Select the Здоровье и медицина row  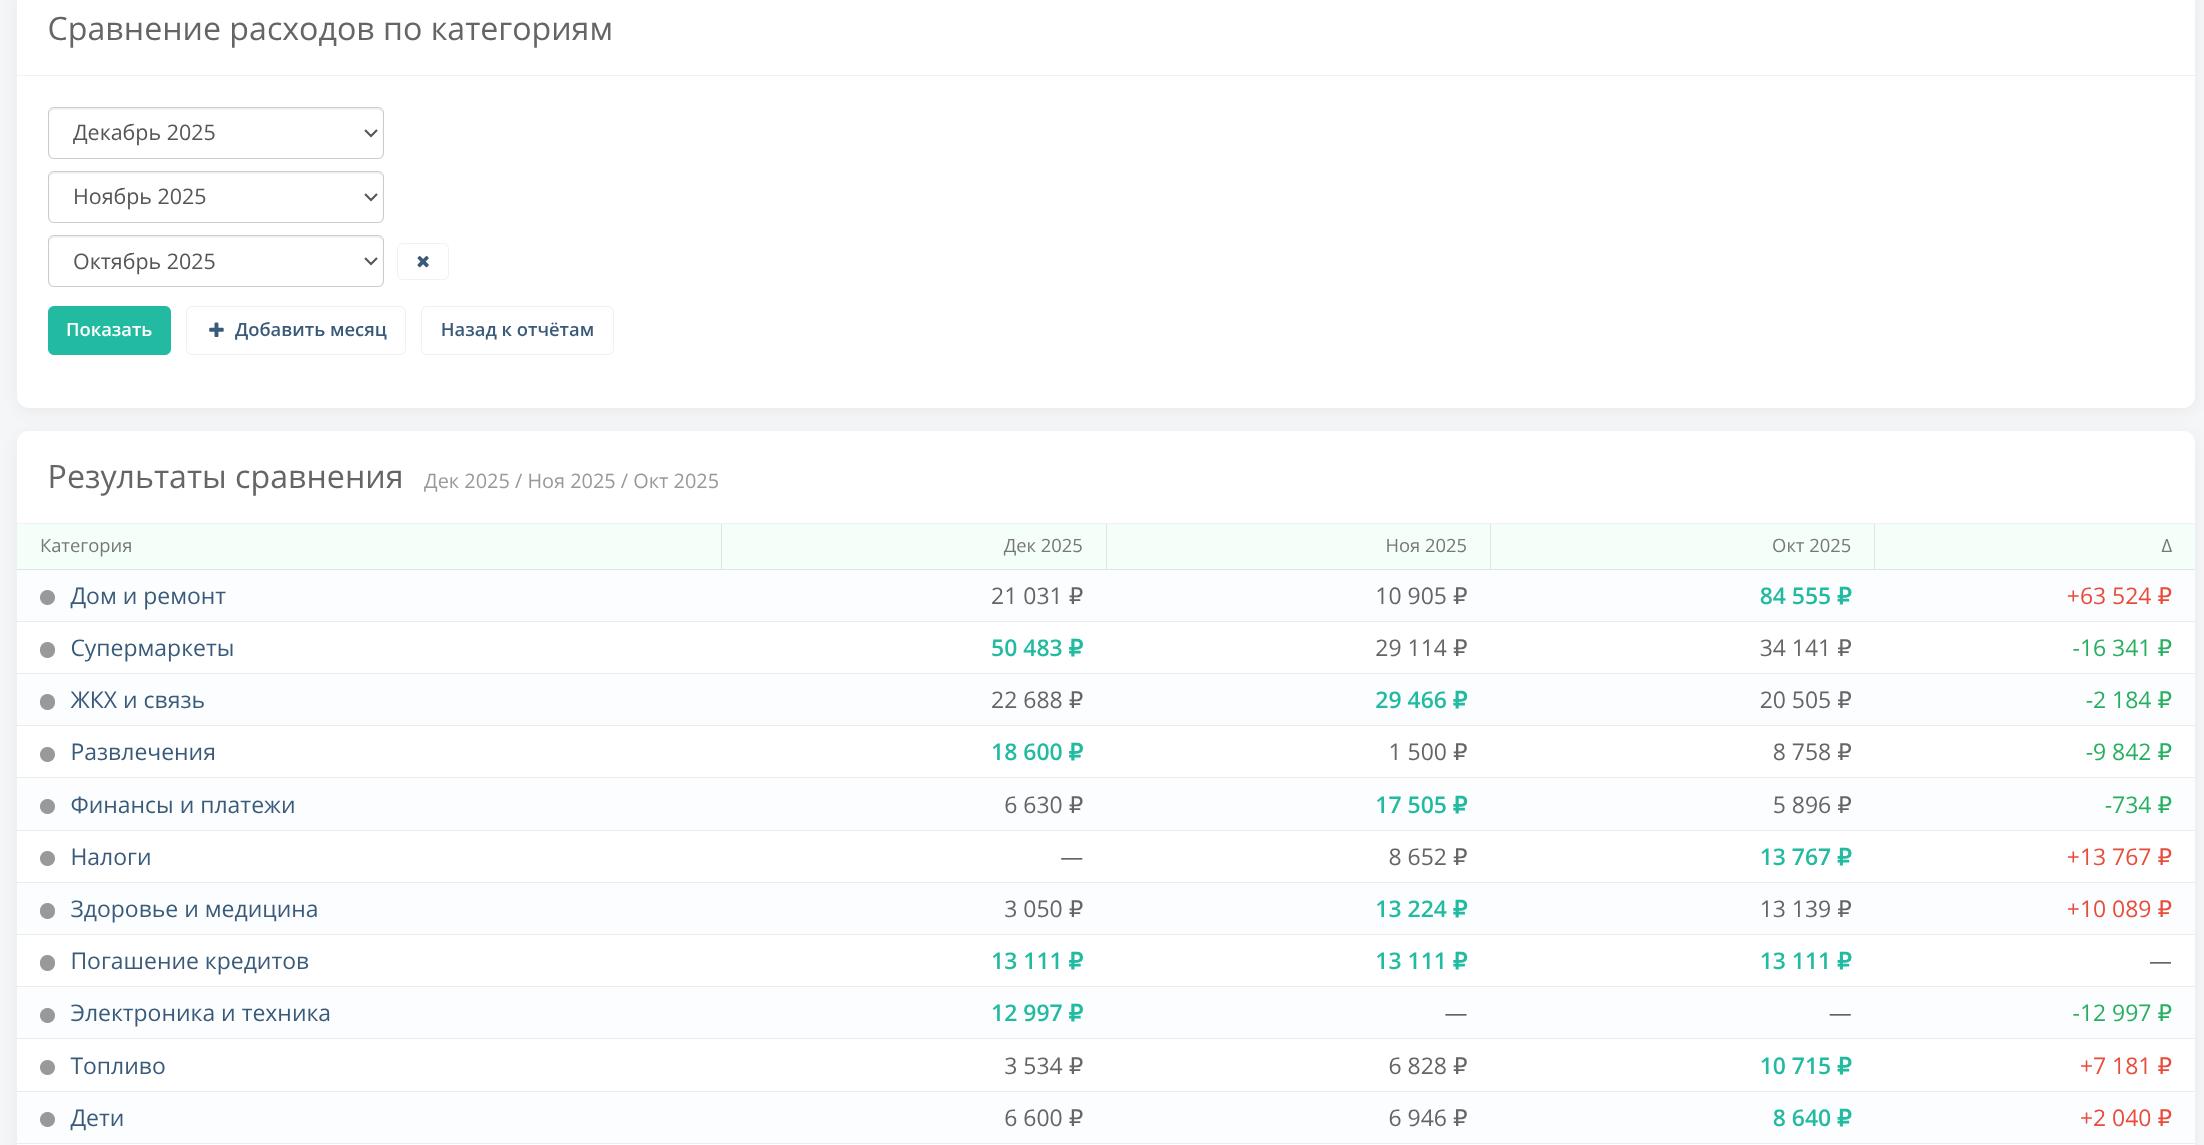click(194, 909)
